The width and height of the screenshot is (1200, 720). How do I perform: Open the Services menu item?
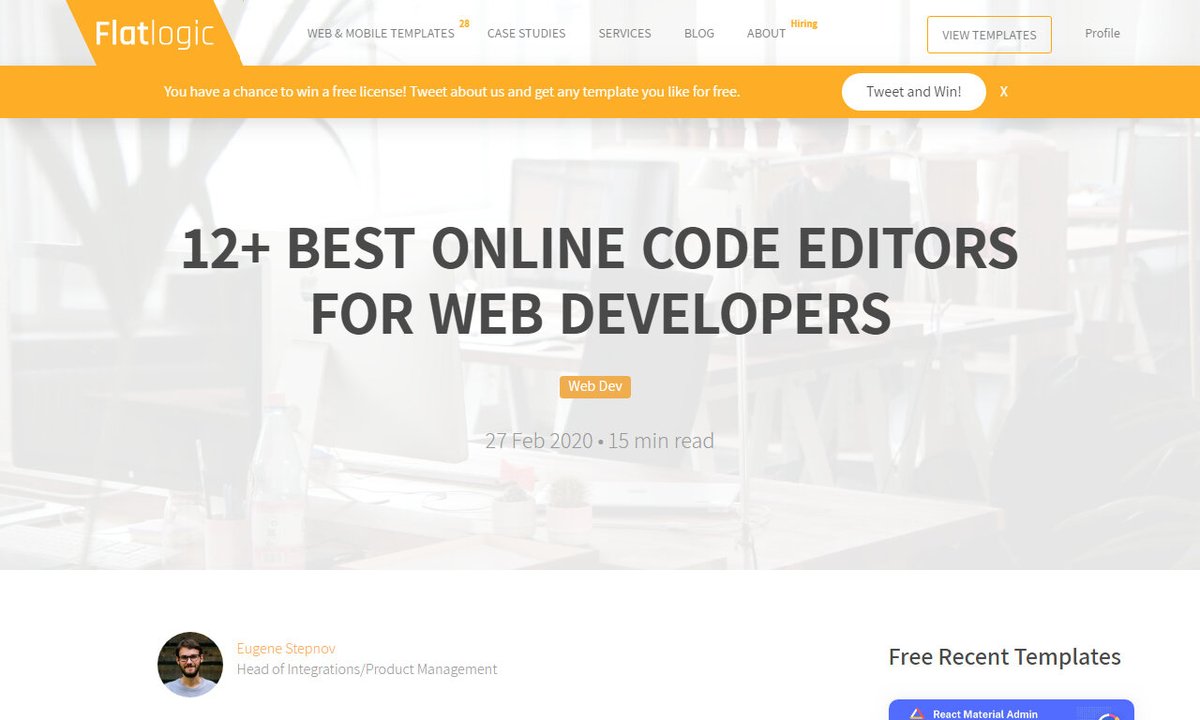pos(625,33)
